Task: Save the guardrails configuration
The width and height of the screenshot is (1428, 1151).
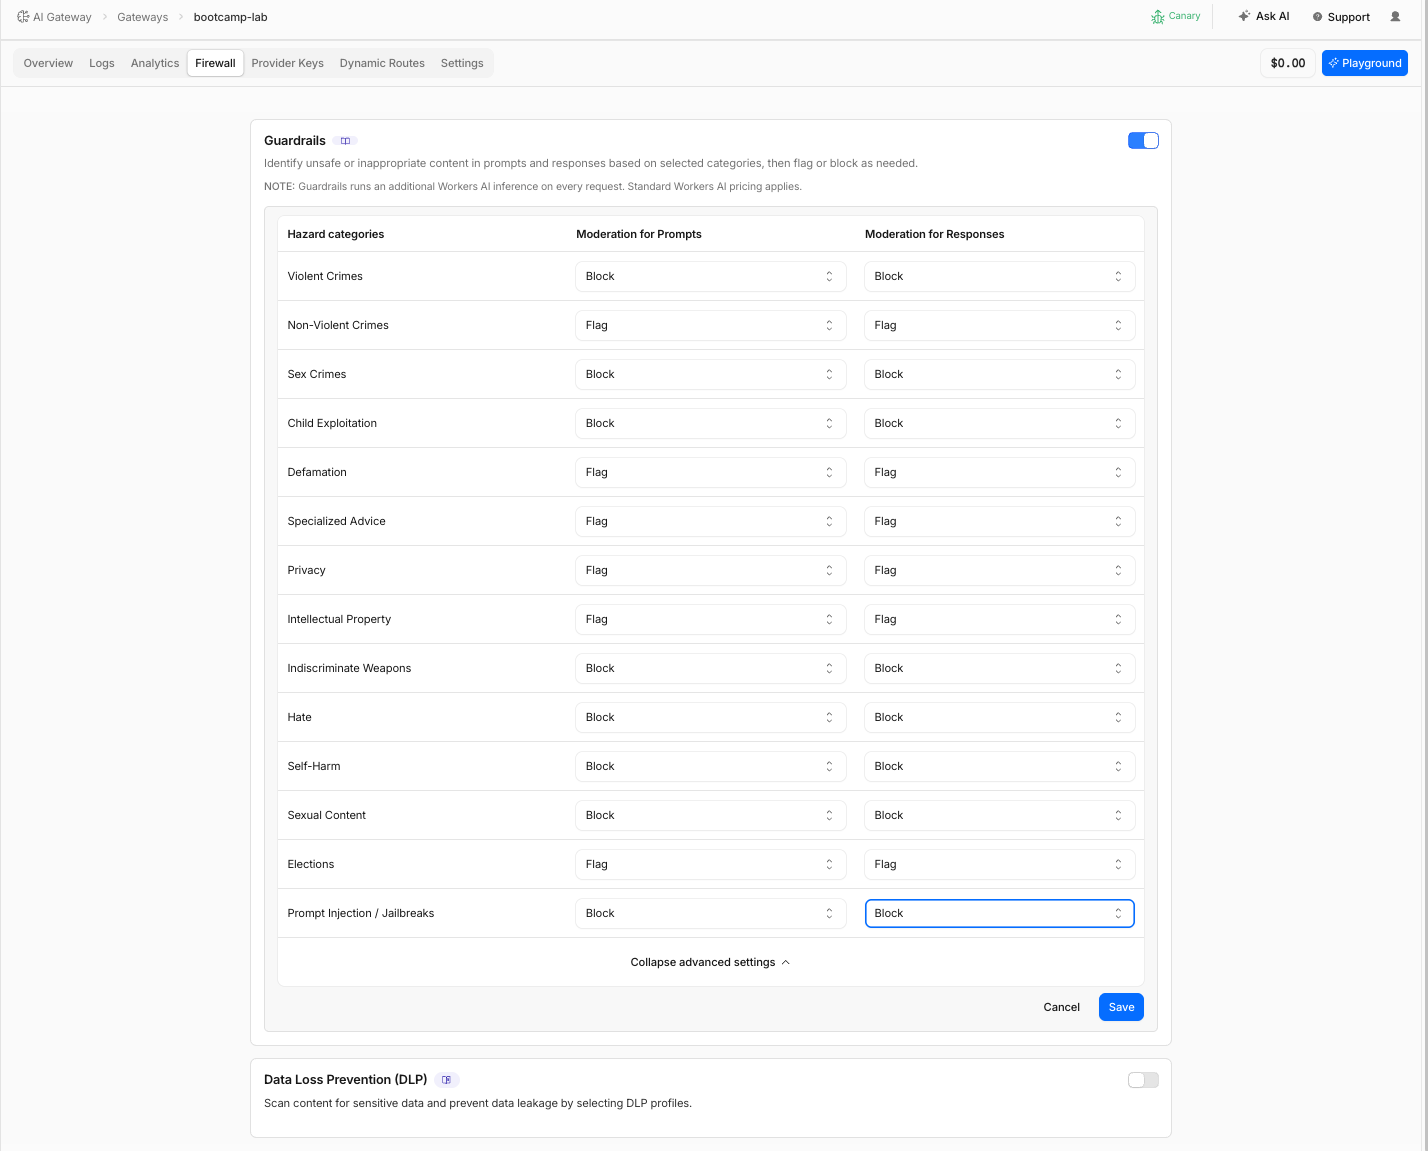Action: [x=1121, y=1007]
